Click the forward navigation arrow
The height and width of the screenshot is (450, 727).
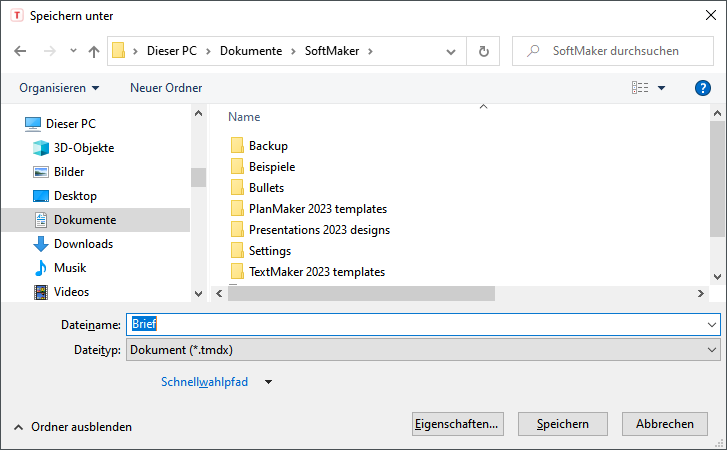click(50, 51)
